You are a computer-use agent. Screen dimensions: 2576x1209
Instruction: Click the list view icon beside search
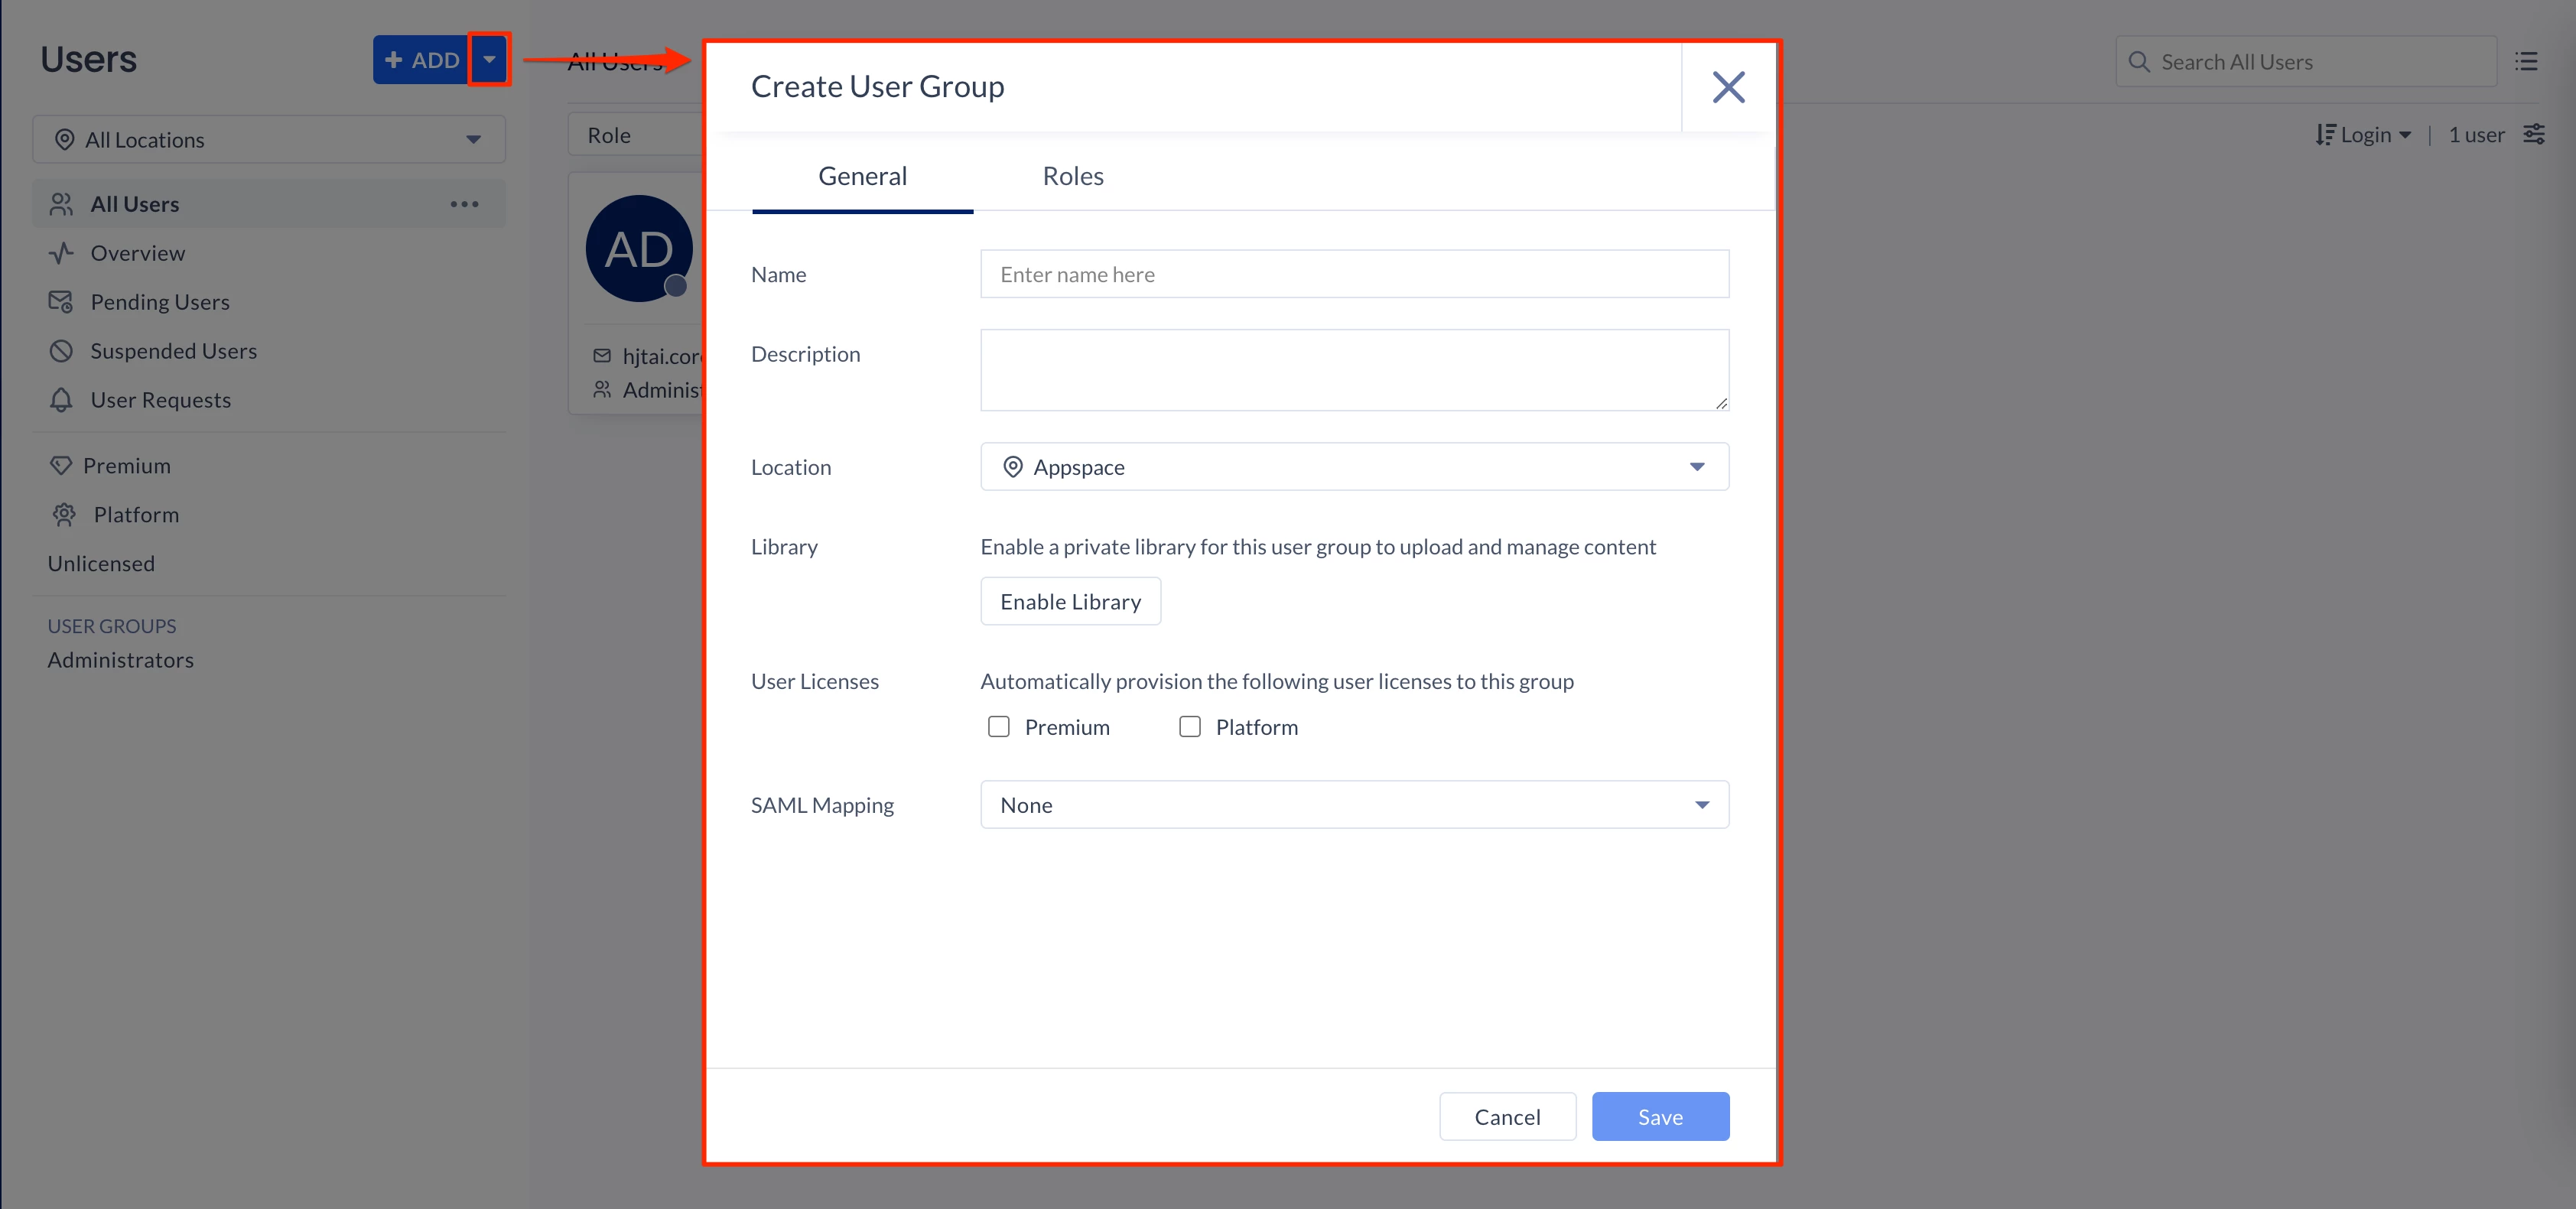pyautogui.click(x=2526, y=62)
